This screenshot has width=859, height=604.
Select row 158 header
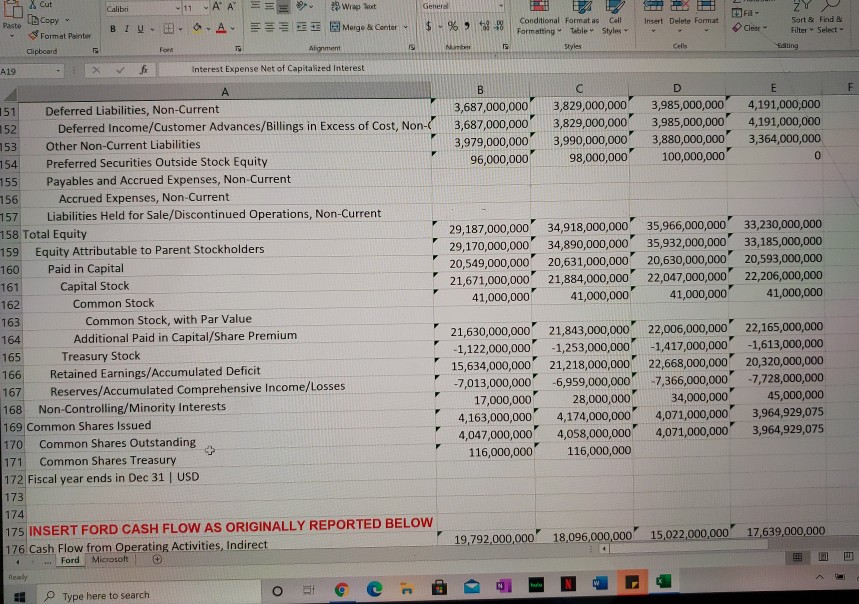click(10, 234)
